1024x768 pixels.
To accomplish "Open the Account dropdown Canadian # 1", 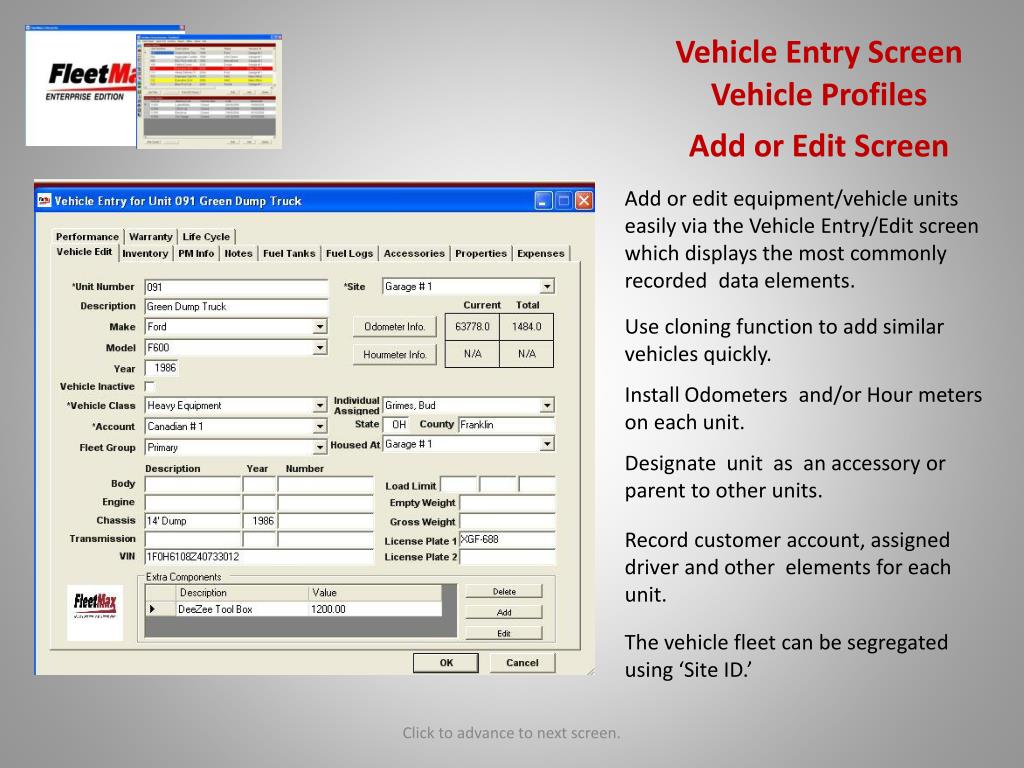I will tap(319, 426).
